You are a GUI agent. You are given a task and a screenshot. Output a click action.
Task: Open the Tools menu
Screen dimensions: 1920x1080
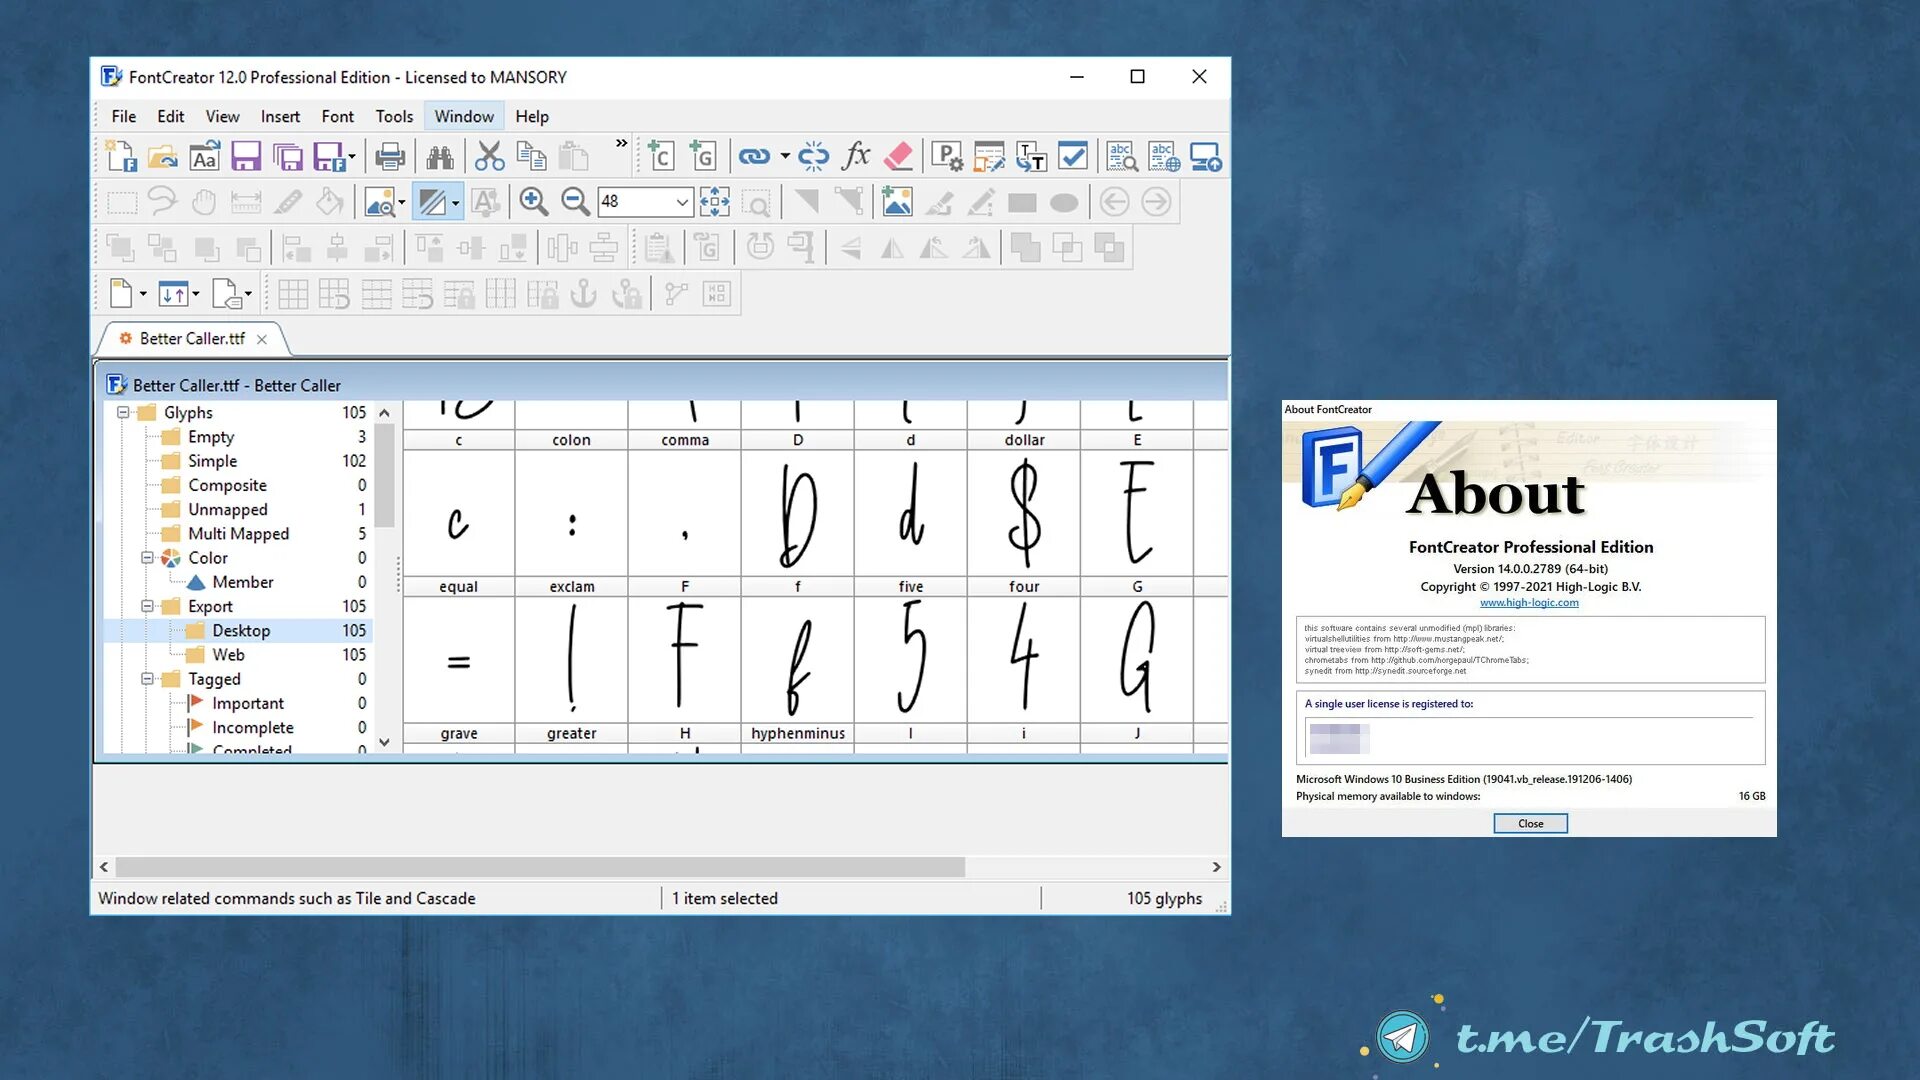[394, 116]
